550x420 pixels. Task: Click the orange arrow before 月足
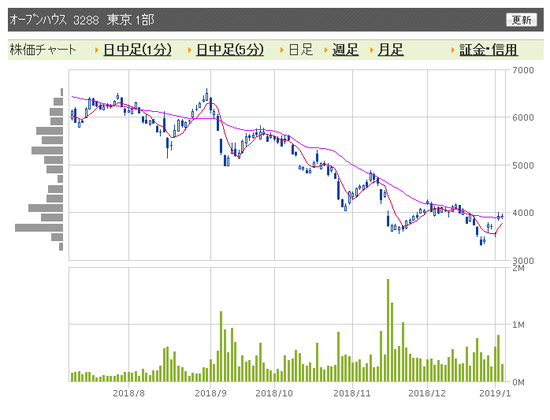point(371,50)
